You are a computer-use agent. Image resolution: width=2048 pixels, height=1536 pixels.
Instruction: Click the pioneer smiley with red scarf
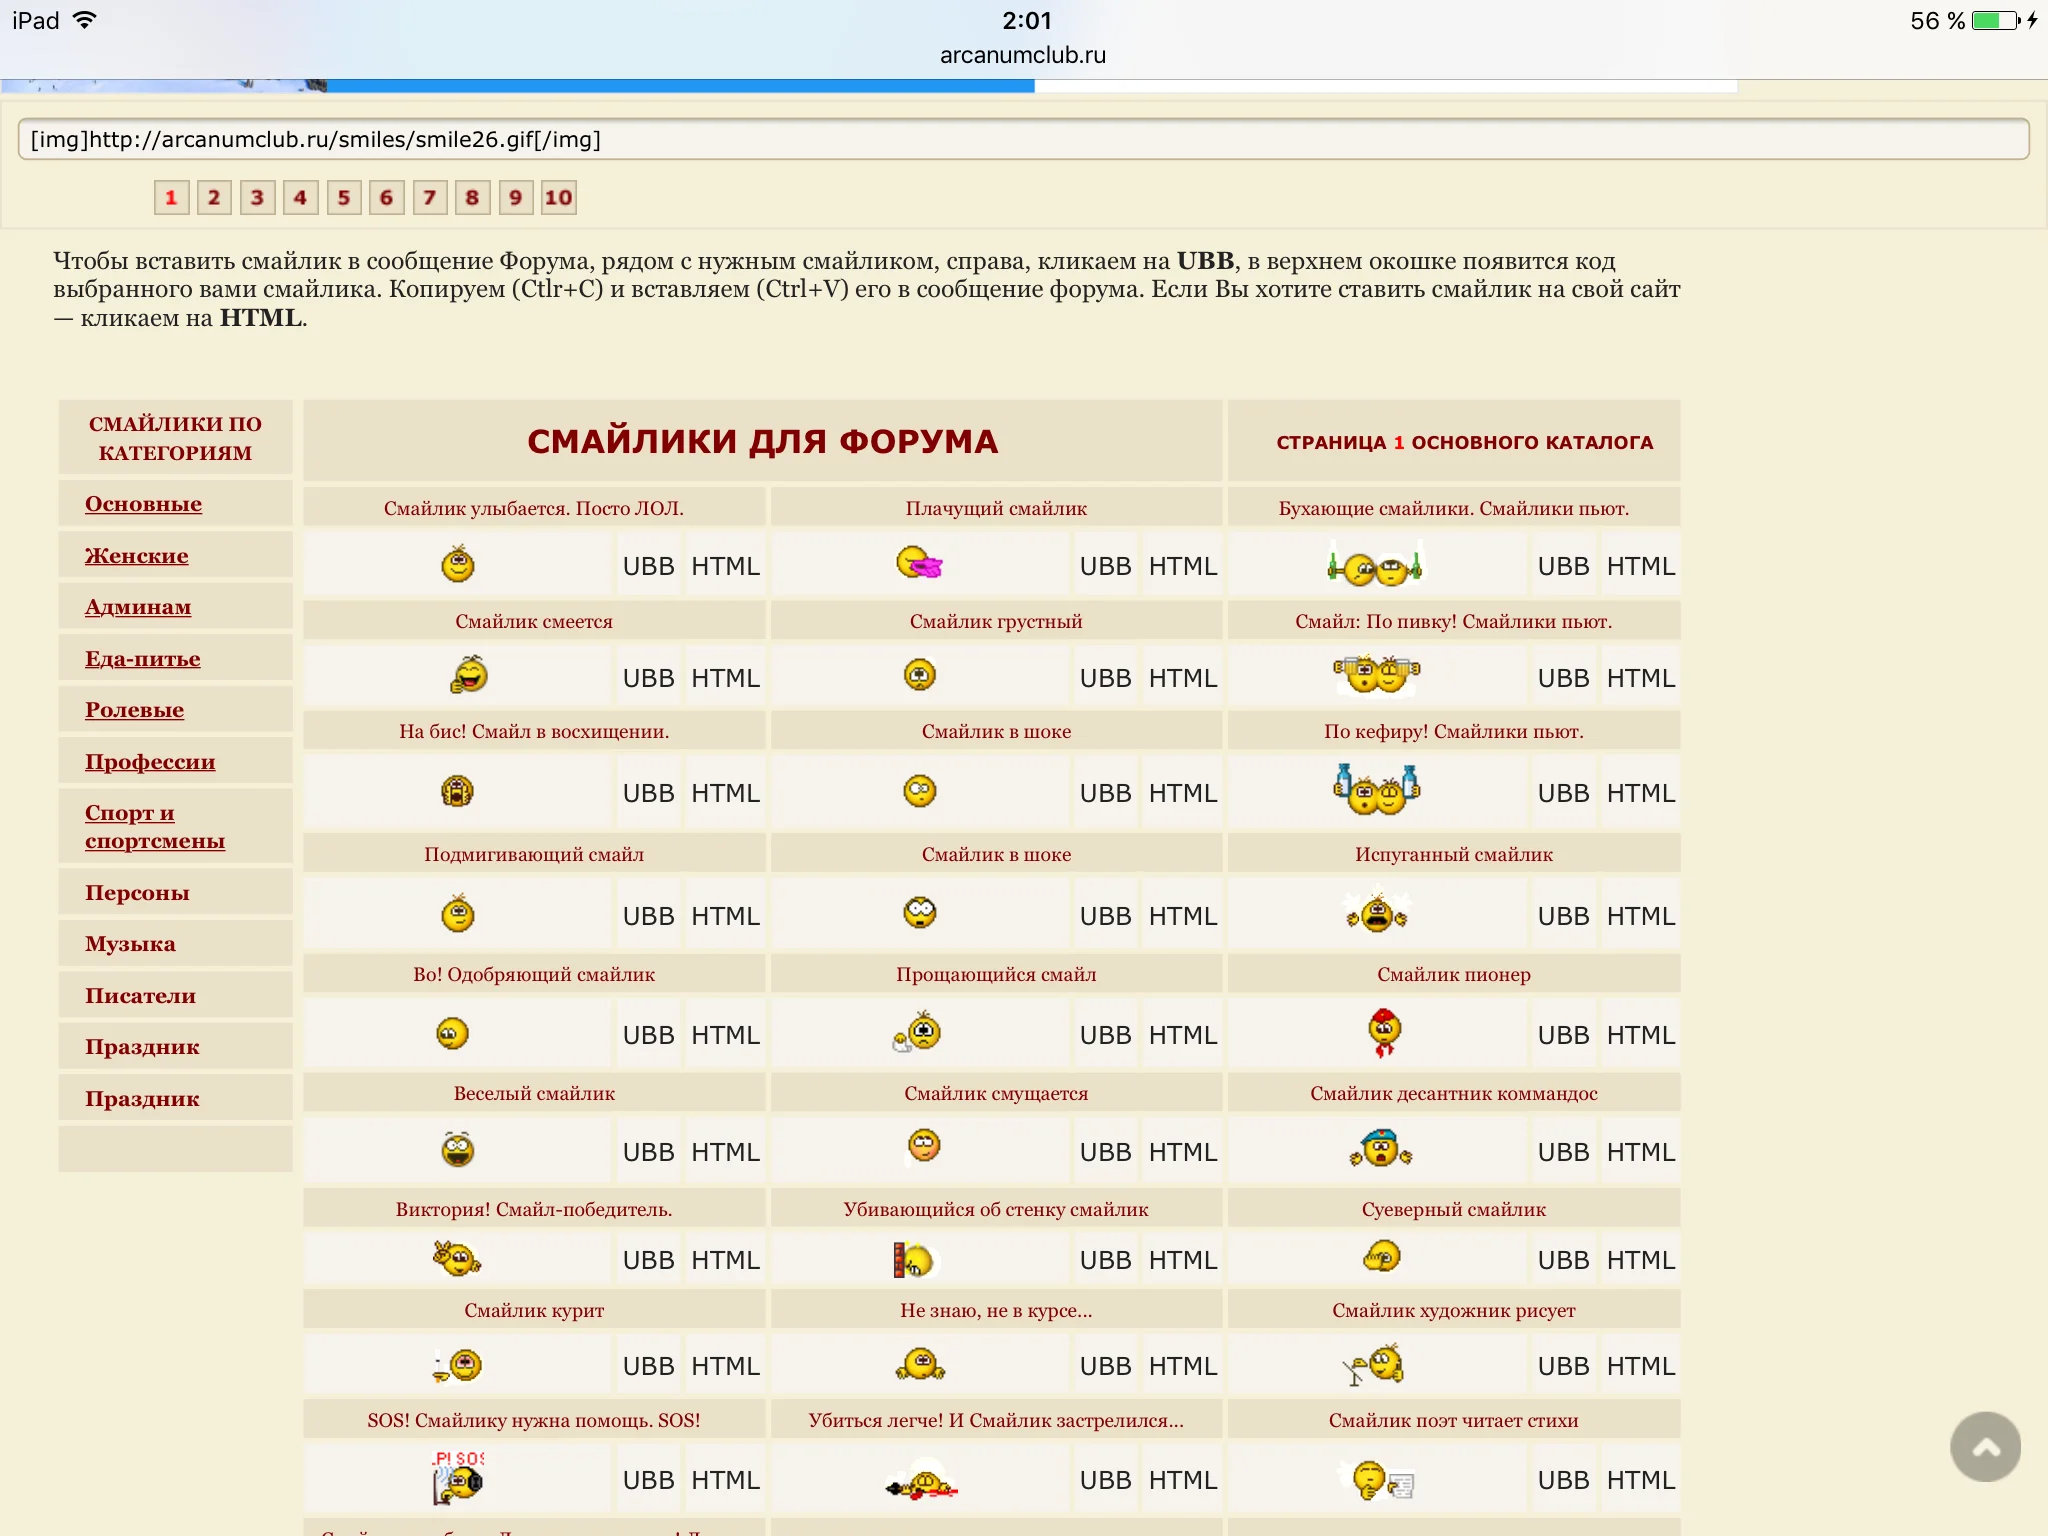point(1384,1033)
